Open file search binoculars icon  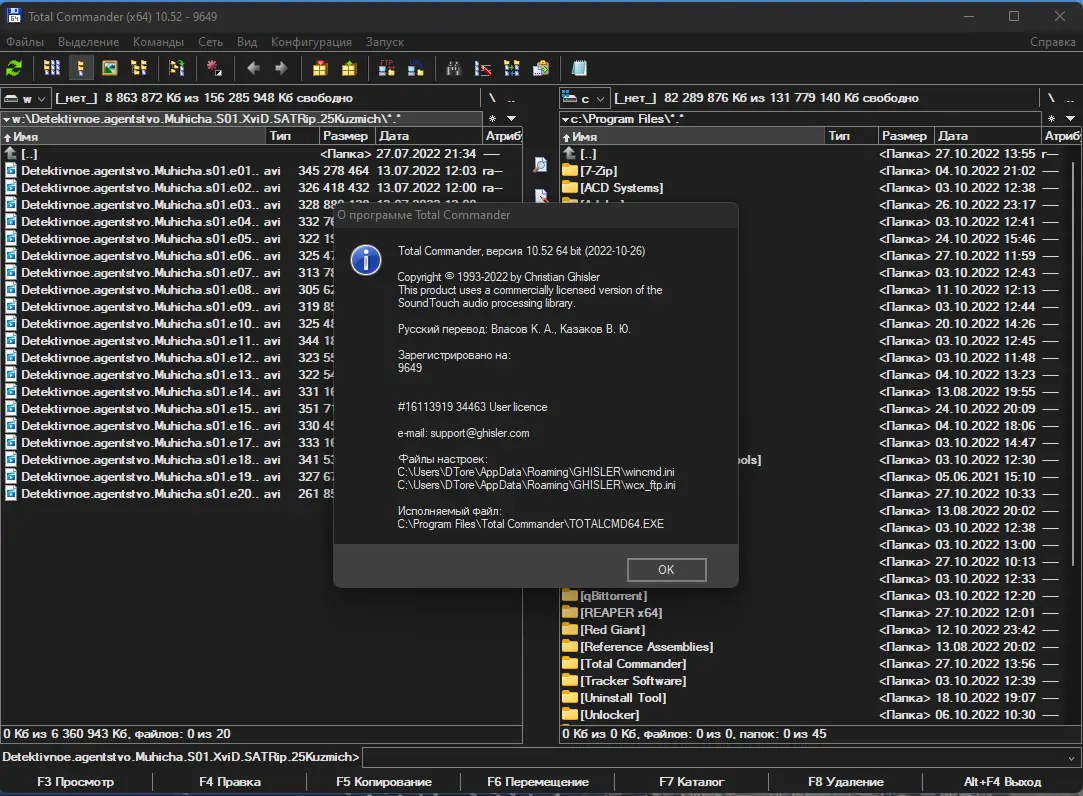click(x=454, y=68)
